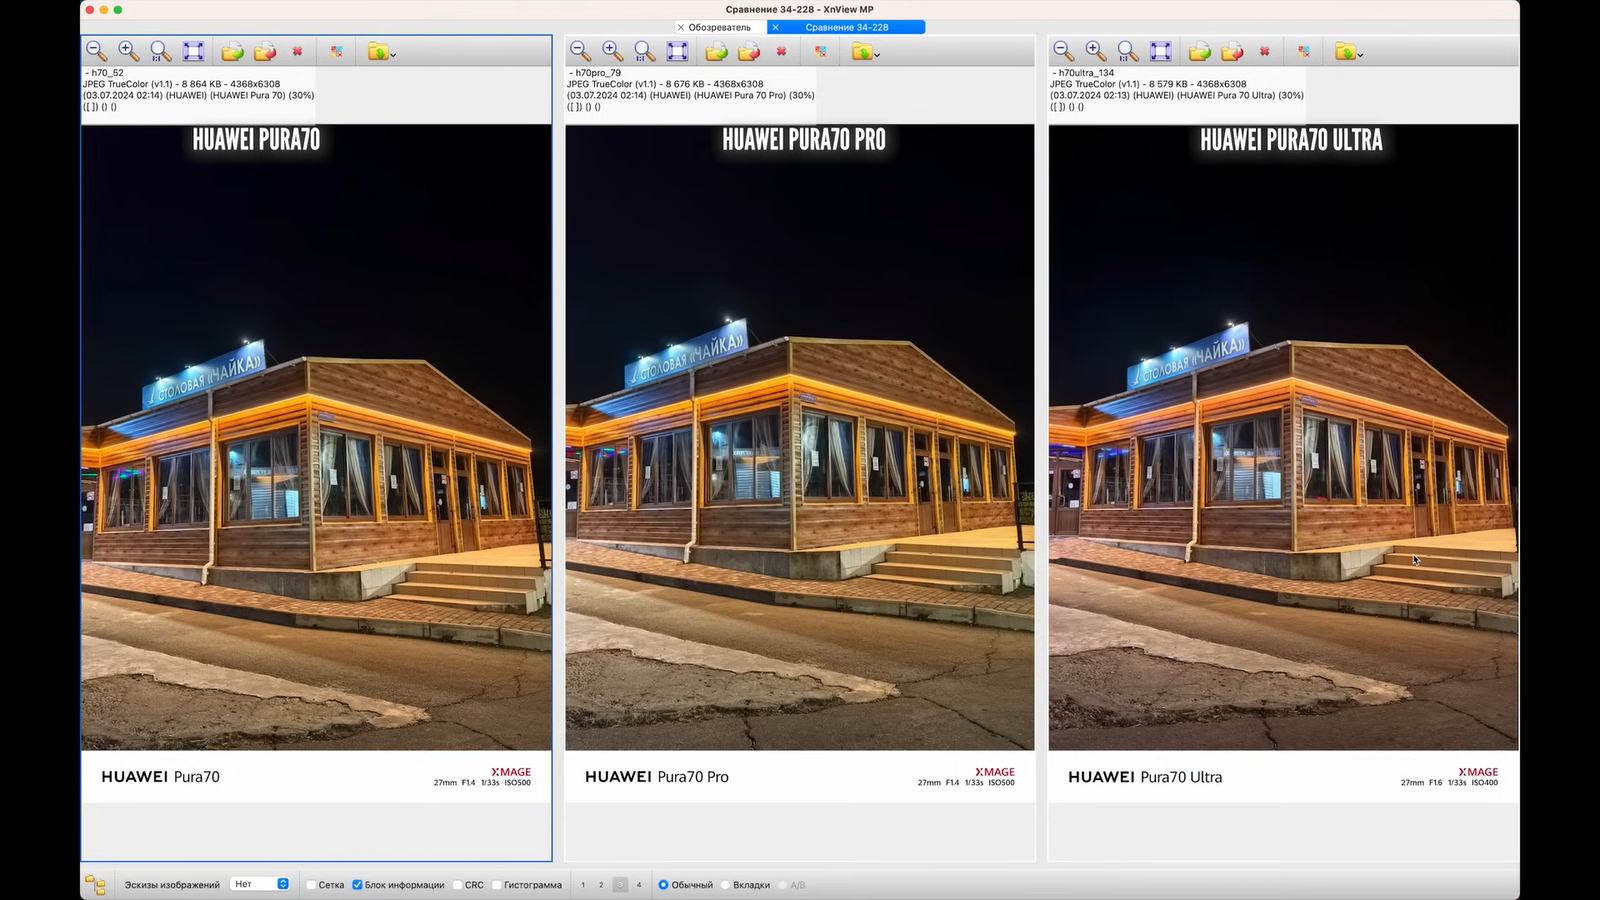Remove the h70_52 image with red X
Image resolution: width=1600 pixels, height=900 pixels.
(297, 51)
